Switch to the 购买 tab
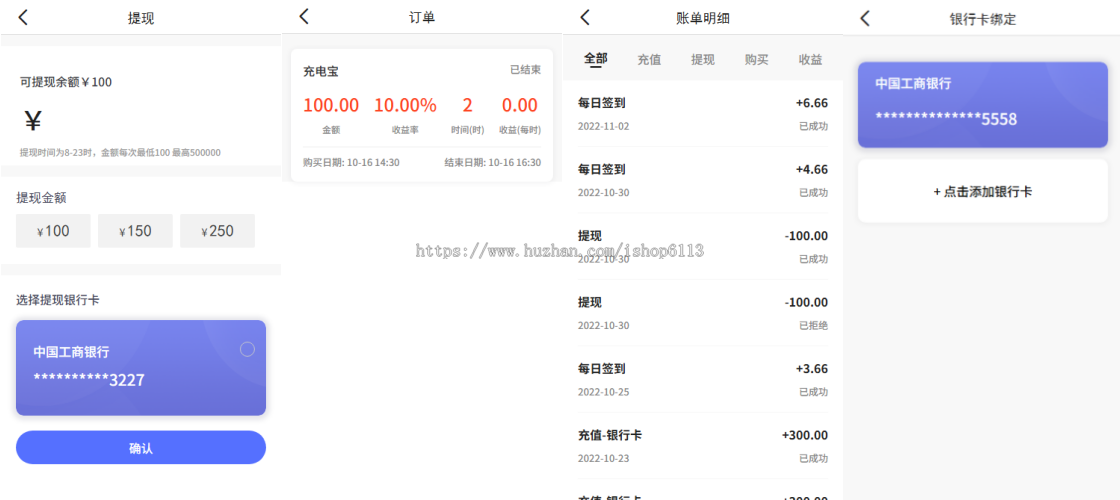1120x500 pixels. (756, 60)
